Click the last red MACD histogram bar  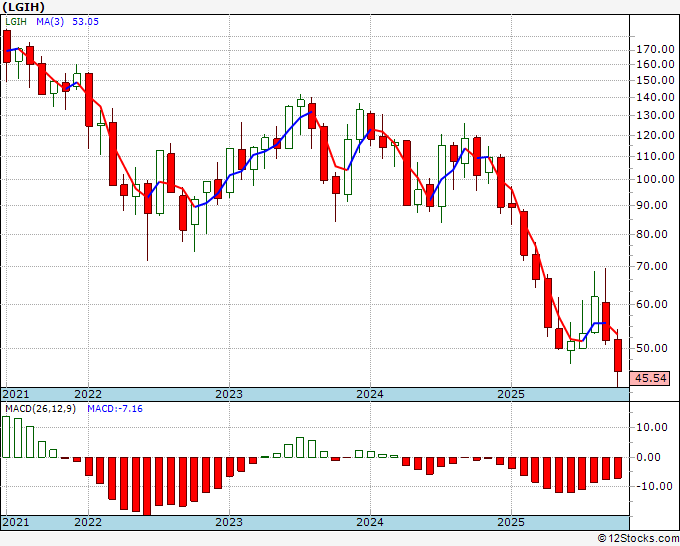(x=618, y=468)
